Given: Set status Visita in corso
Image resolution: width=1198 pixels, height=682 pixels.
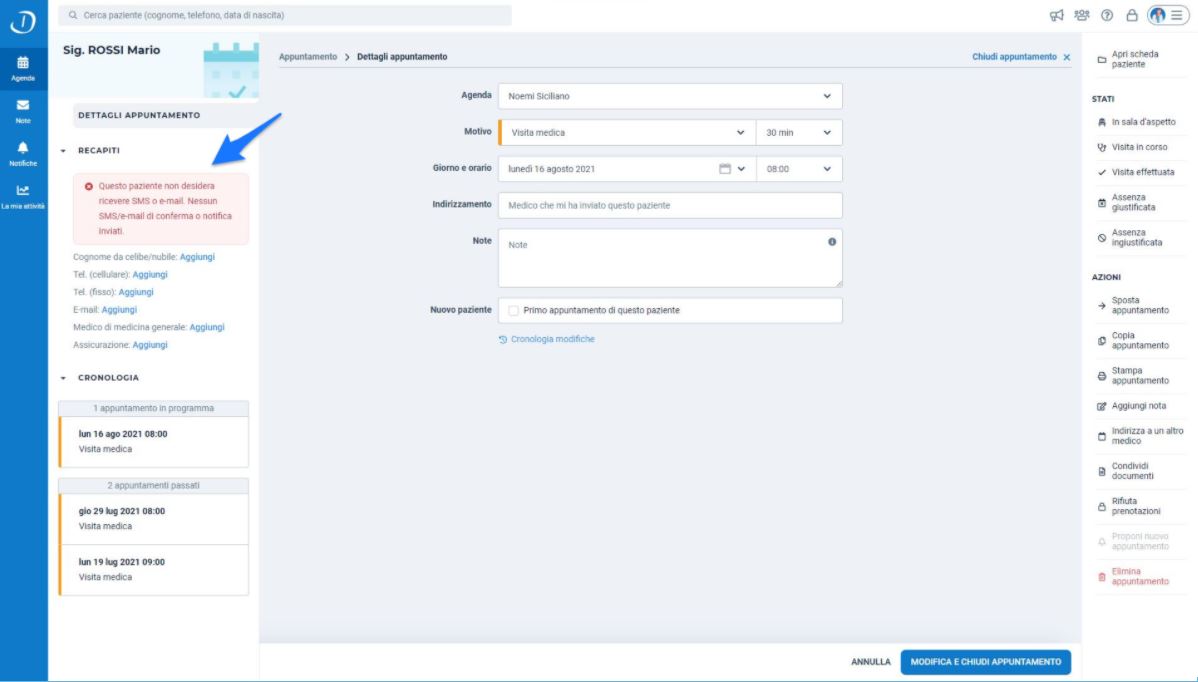Looking at the screenshot, I should (1134, 147).
